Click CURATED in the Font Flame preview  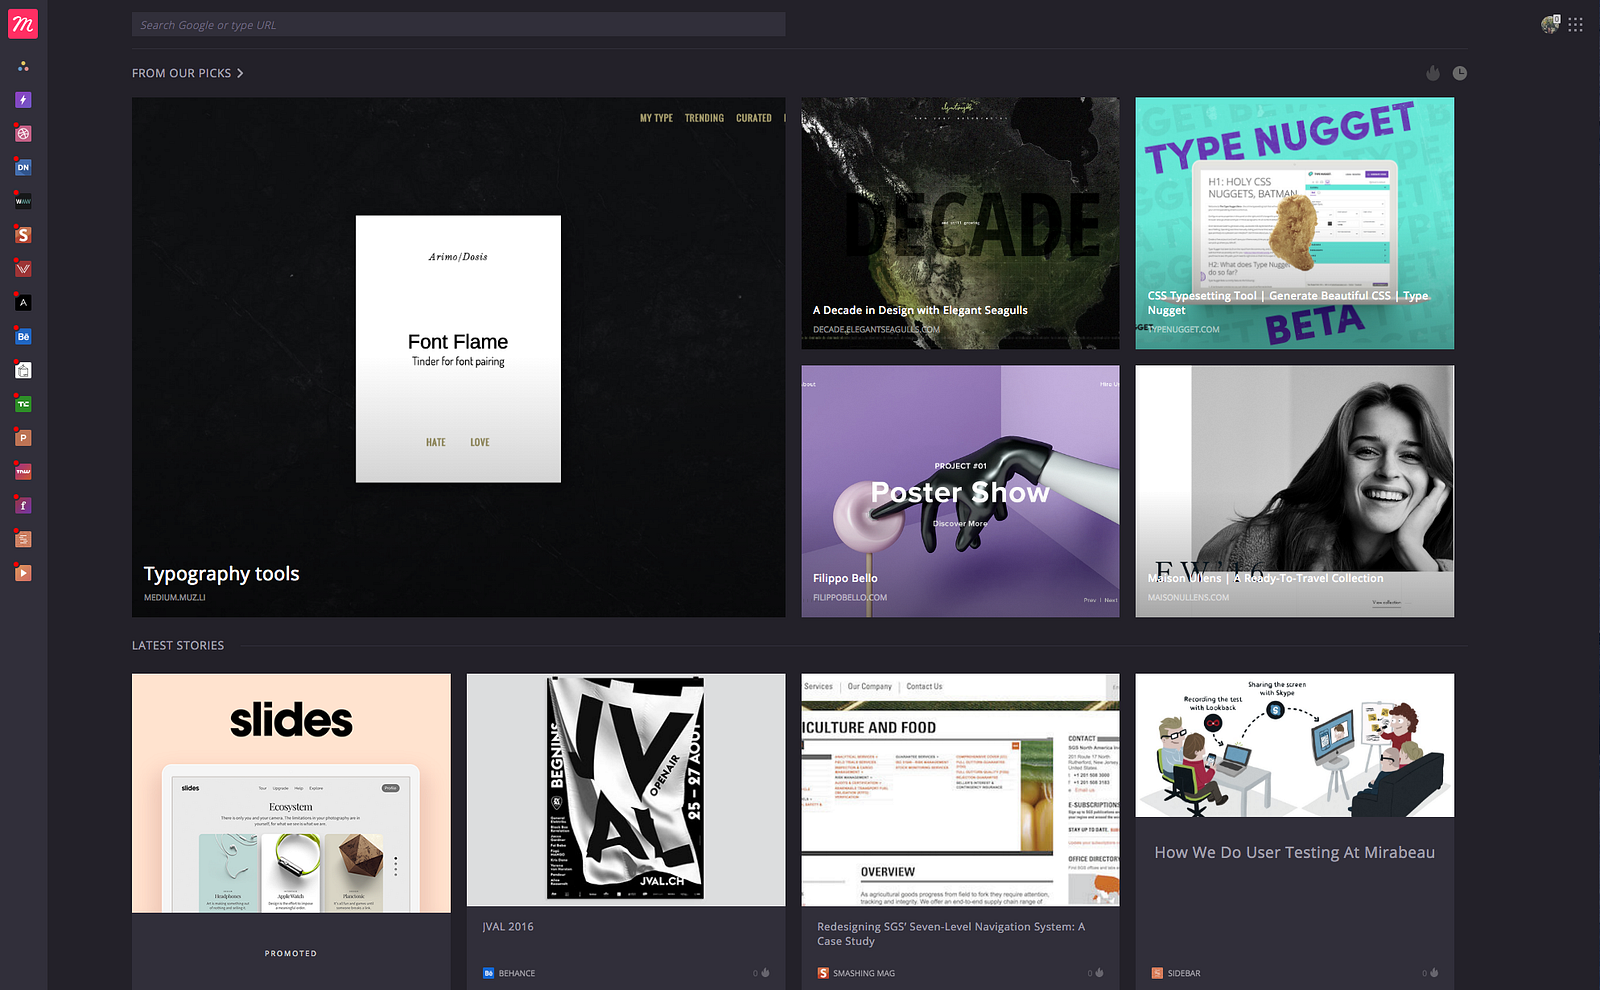754,118
